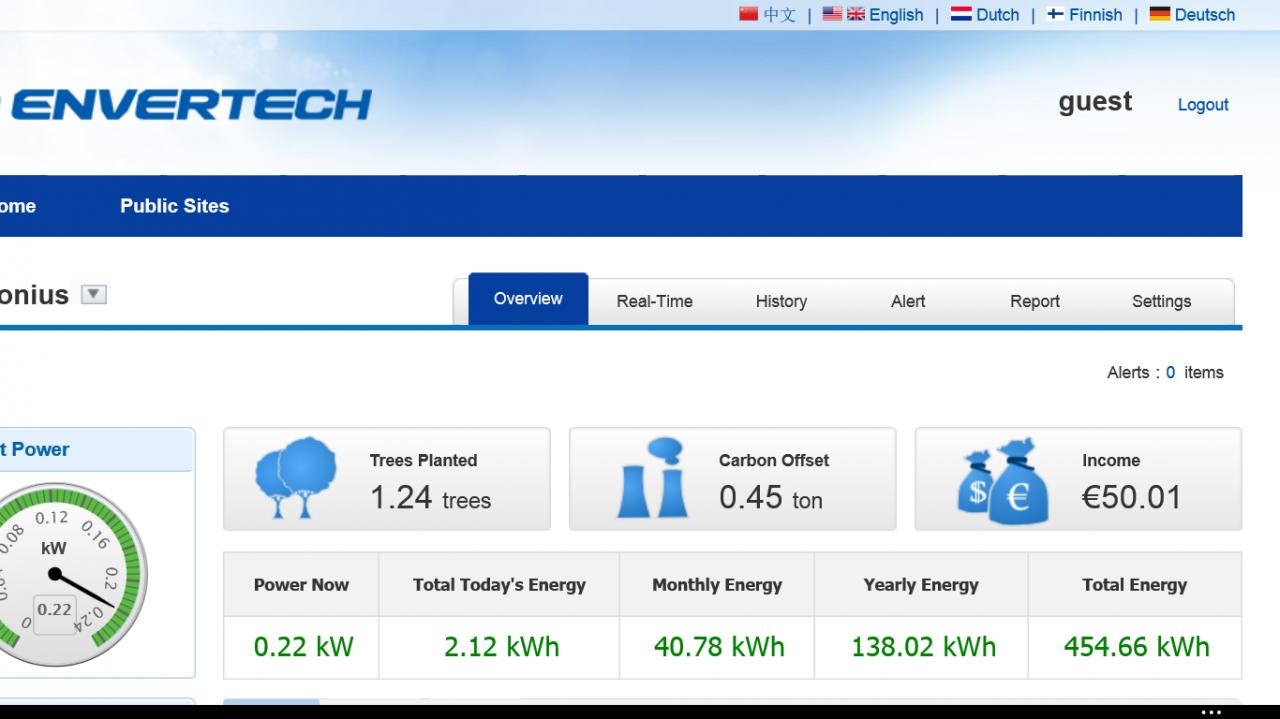Click the UK flag icon
The width and height of the screenshot is (1280, 719).
pyautogui.click(x=856, y=14)
